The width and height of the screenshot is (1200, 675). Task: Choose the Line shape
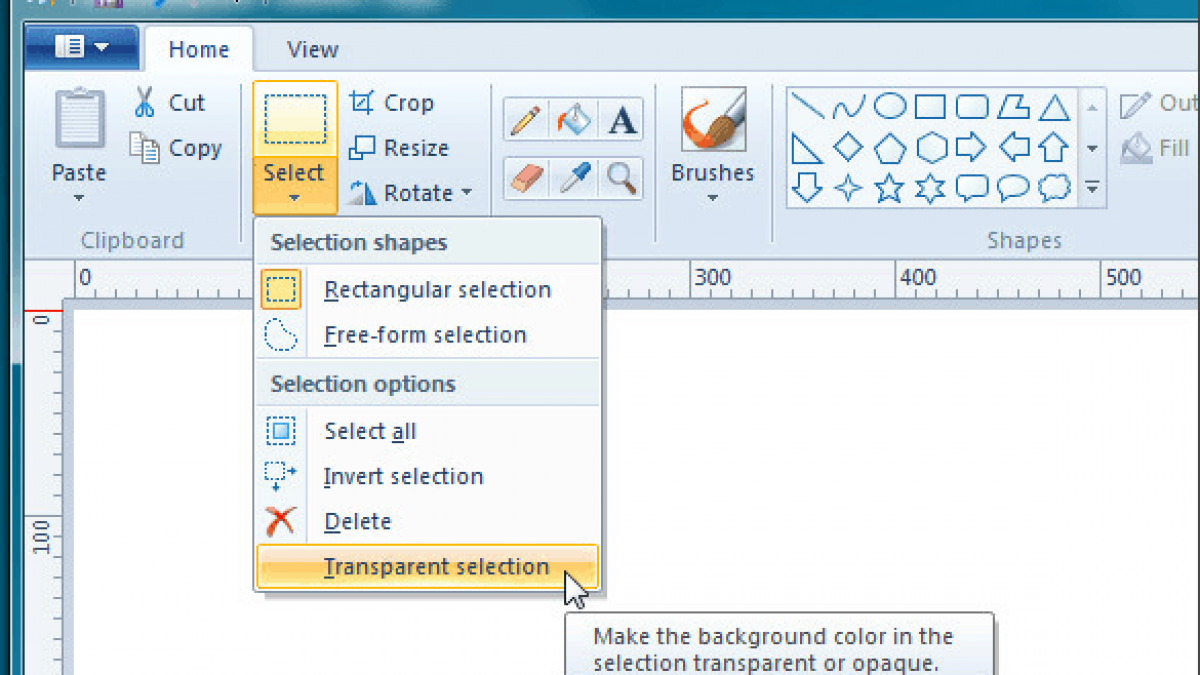click(806, 106)
